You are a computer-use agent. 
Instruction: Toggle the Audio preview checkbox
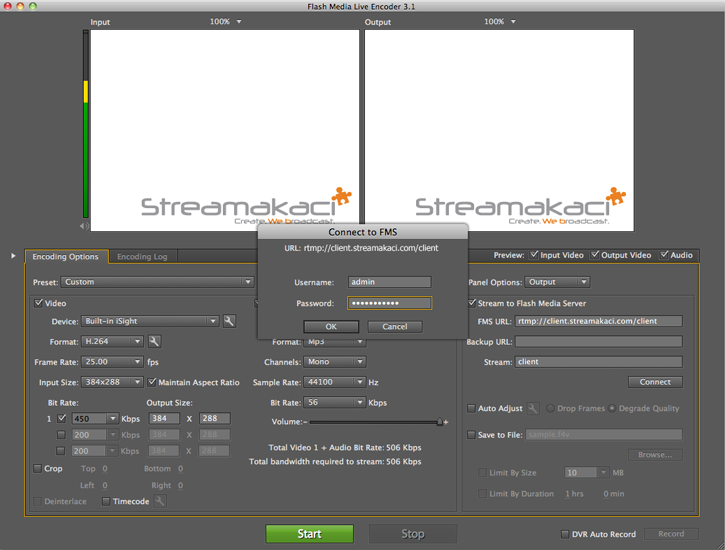coord(664,255)
